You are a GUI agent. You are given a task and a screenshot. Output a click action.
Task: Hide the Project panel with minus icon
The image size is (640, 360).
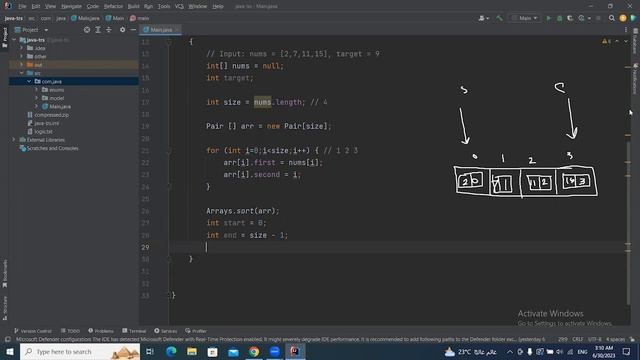pos(133,30)
